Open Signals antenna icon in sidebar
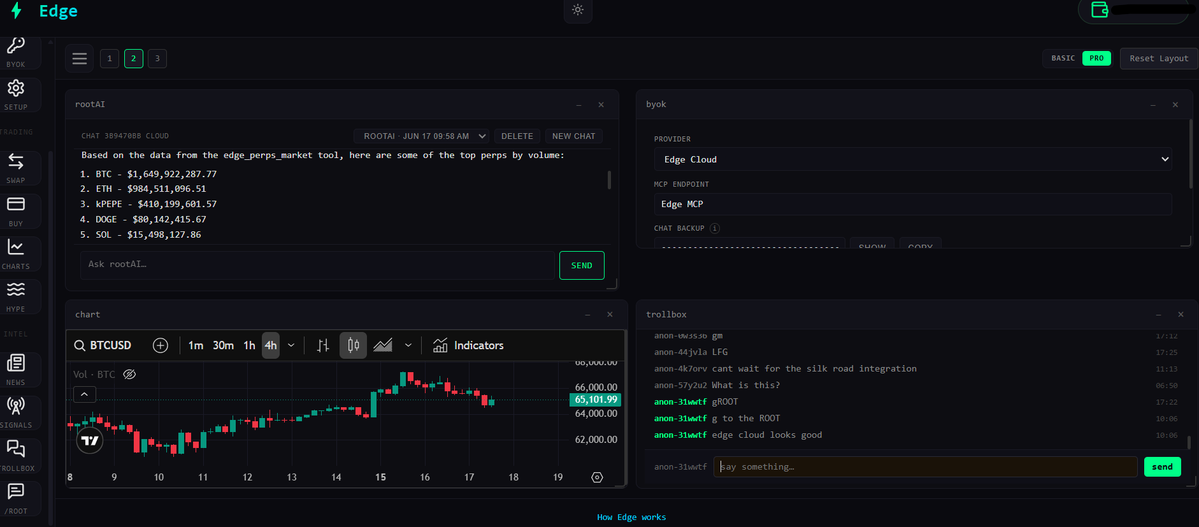Image resolution: width=1199 pixels, height=527 pixels. [16, 413]
